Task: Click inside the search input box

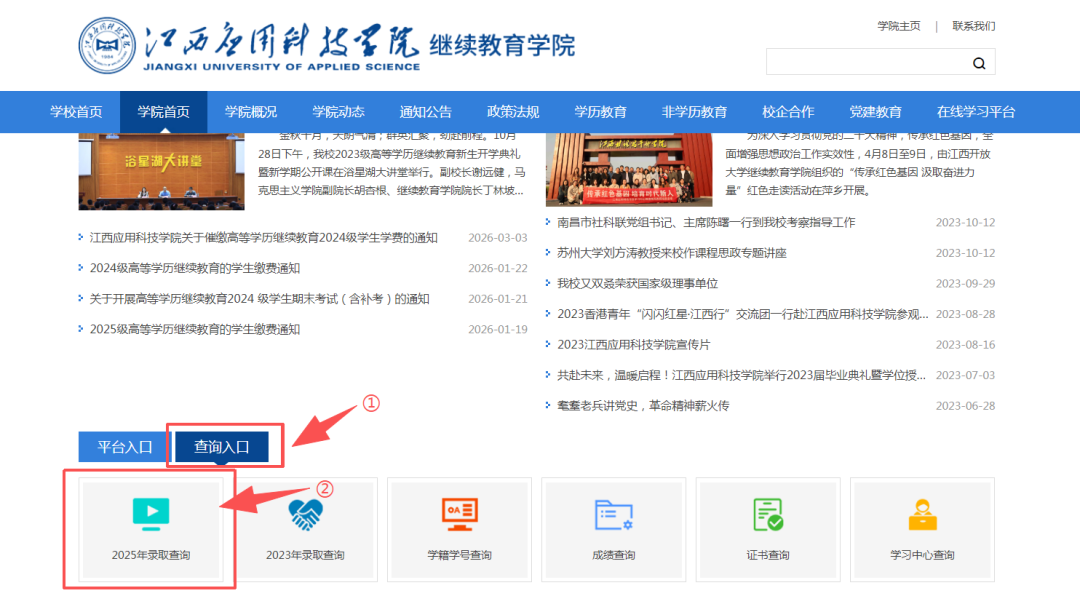Action: click(860, 62)
